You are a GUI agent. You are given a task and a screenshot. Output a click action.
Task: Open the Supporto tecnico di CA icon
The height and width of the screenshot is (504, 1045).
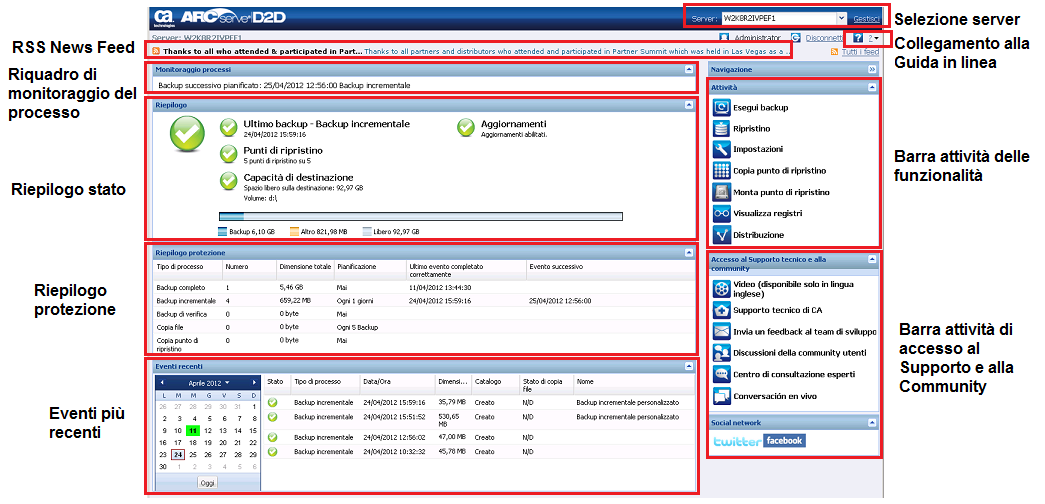pyautogui.click(x=722, y=310)
